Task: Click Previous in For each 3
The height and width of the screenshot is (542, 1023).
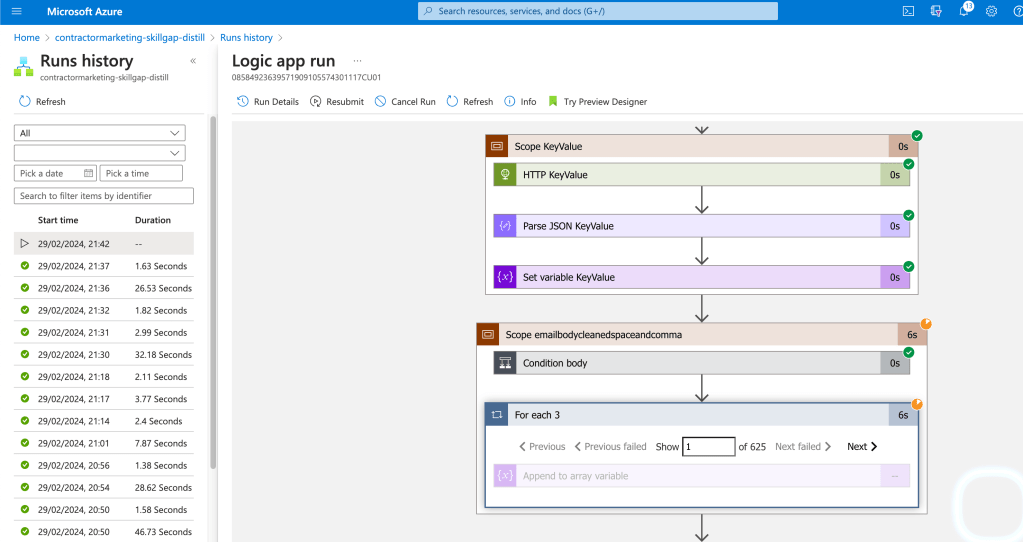Action: pos(542,446)
